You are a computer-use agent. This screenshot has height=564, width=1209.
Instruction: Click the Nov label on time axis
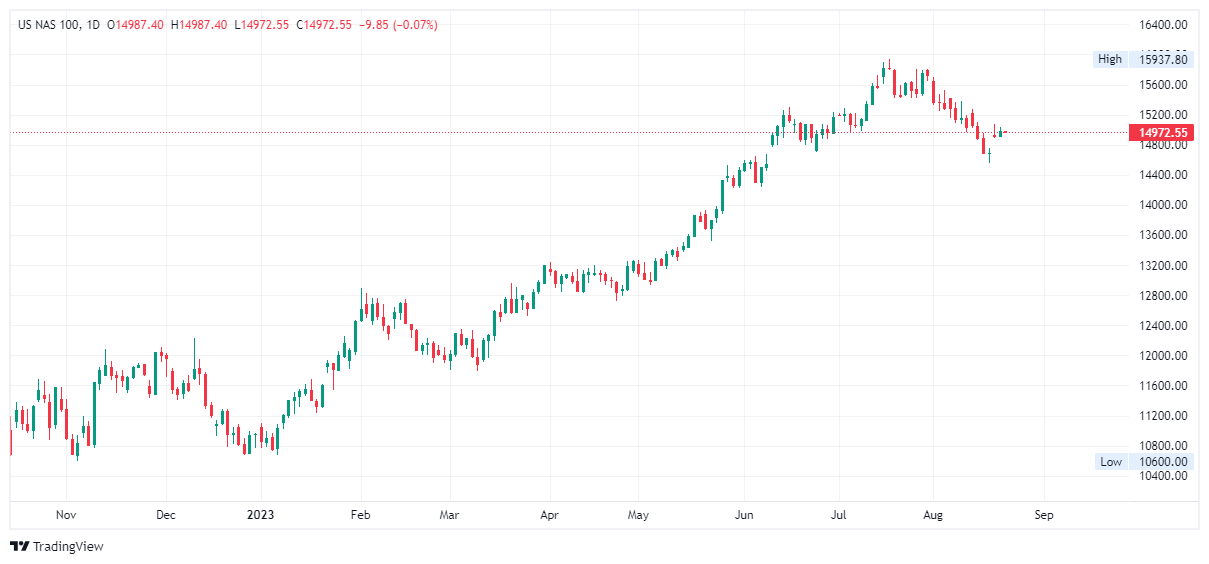[66, 516]
